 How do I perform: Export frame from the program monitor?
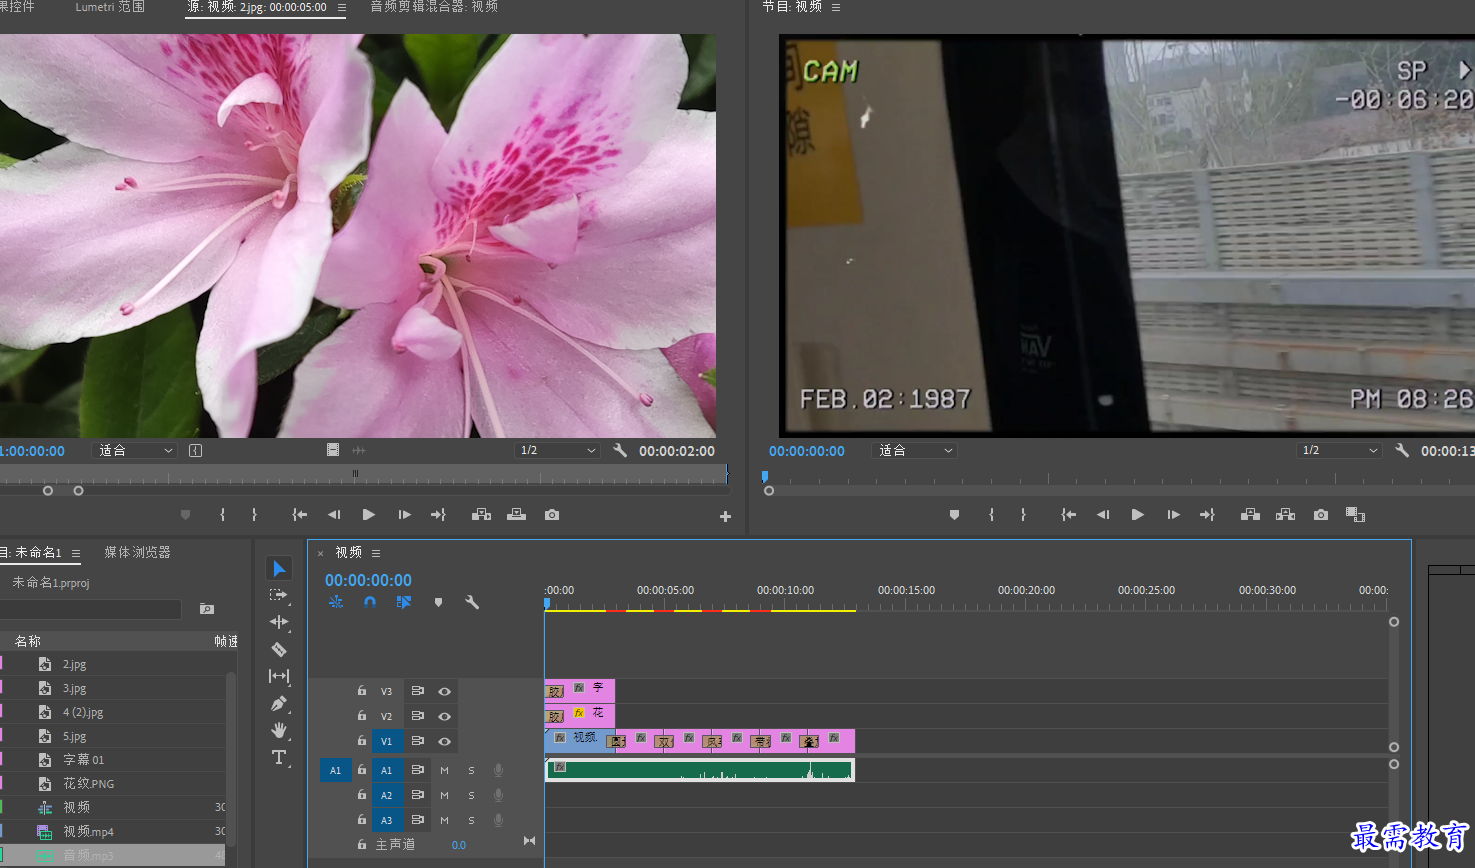(1321, 515)
